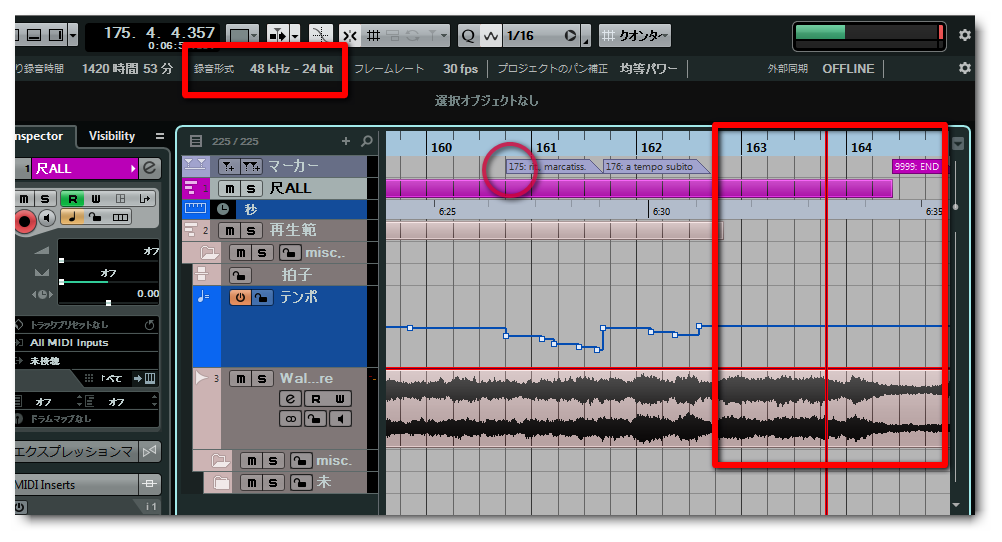Image resolution: width=1002 pixels, height=542 pixels.
Task: Open the status line setup gear icon
Action: [964, 68]
